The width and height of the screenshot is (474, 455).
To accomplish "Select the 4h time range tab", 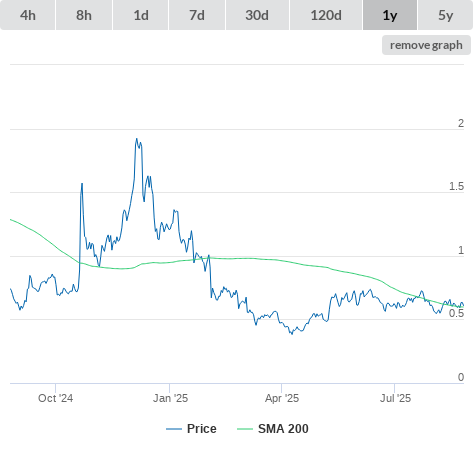I will 28,15.
